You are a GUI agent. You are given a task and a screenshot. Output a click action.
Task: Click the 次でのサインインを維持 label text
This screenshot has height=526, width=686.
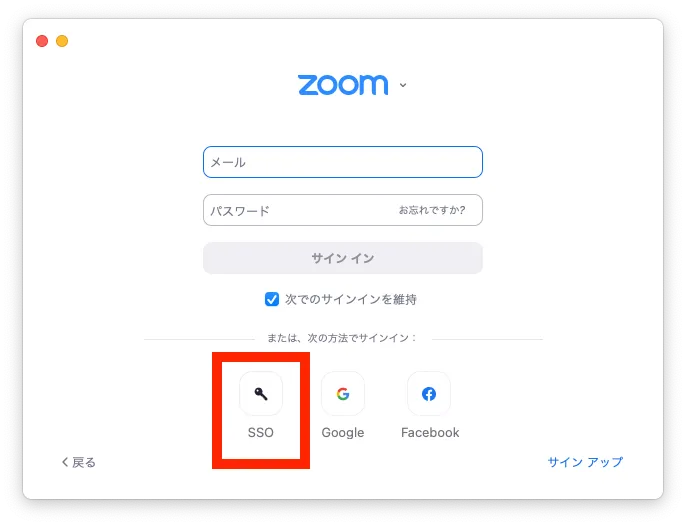tap(350, 299)
